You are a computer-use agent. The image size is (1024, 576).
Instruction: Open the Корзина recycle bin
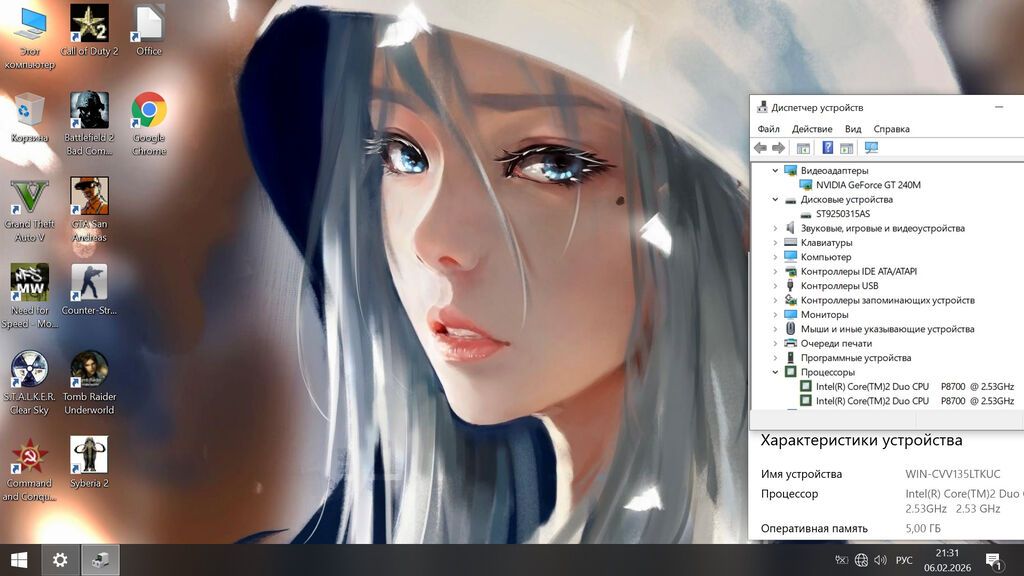point(29,118)
